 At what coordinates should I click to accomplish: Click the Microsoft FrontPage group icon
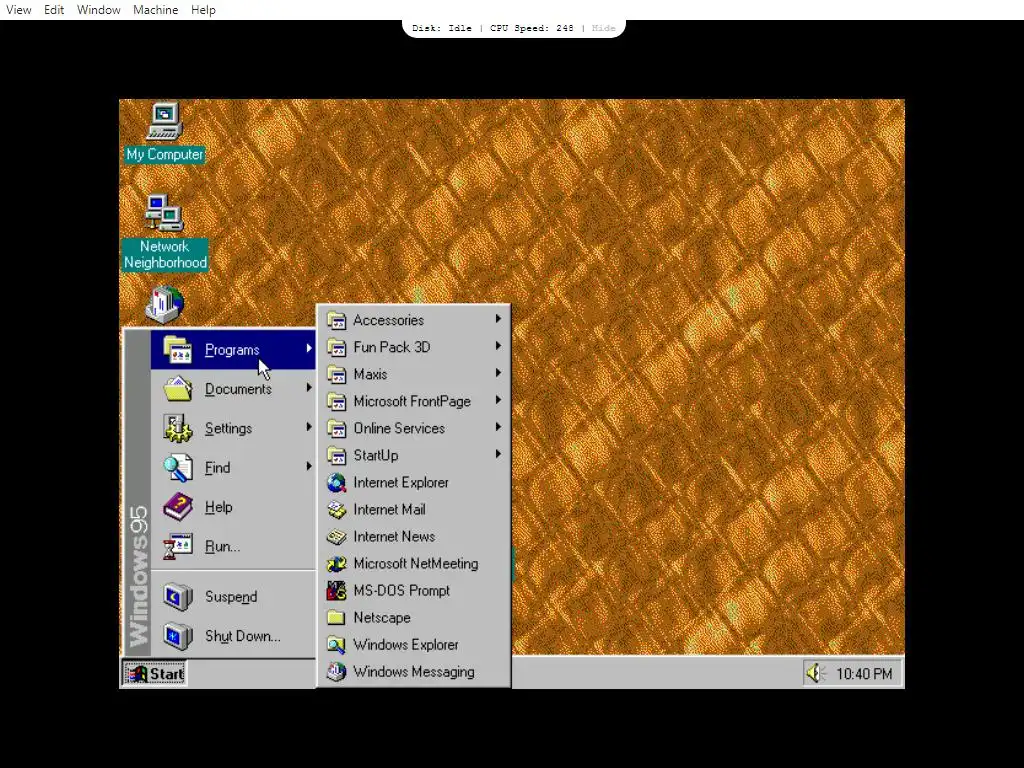click(336, 402)
